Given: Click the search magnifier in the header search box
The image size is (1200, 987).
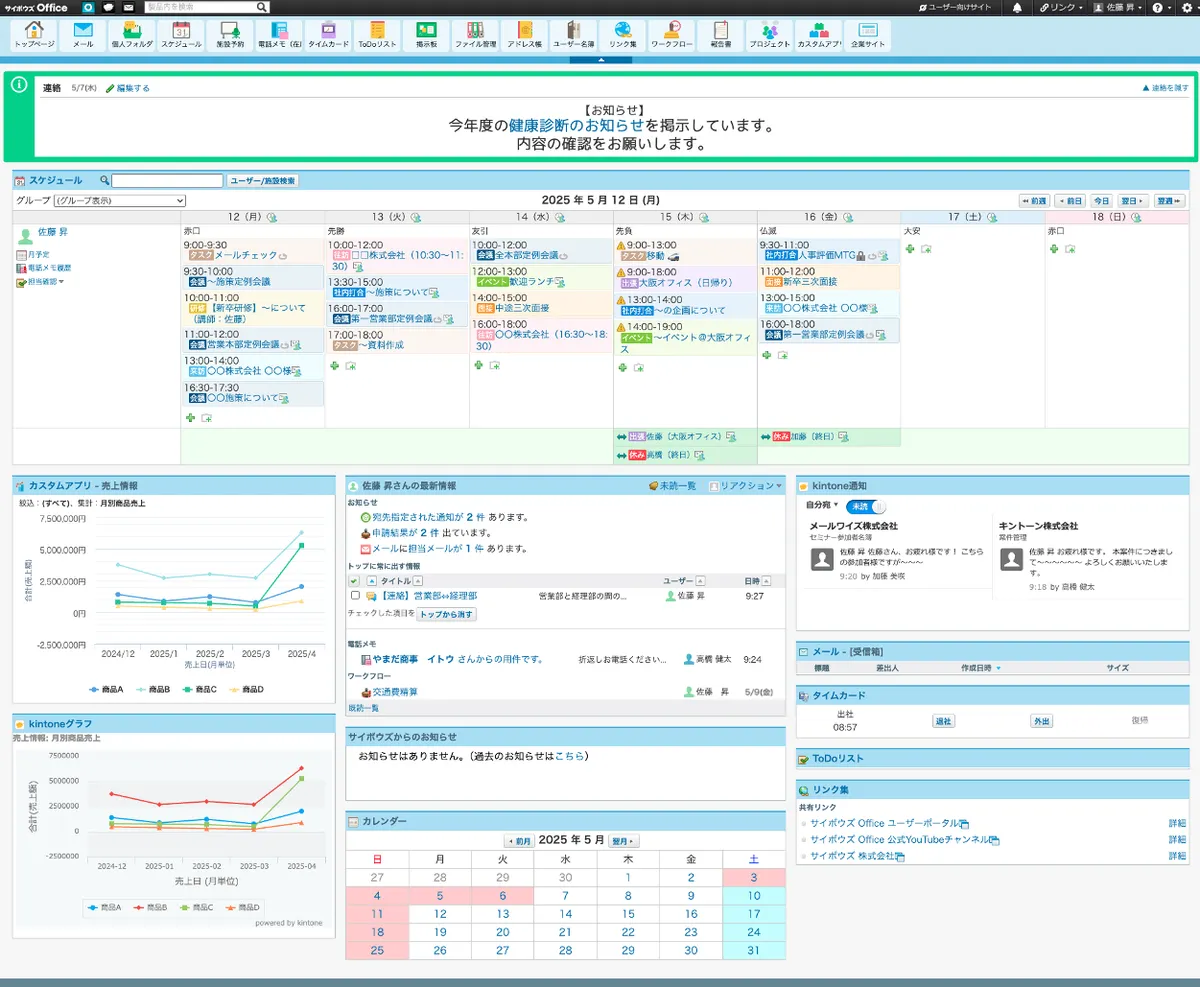Looking at the screenshot, I should [261, 7].
